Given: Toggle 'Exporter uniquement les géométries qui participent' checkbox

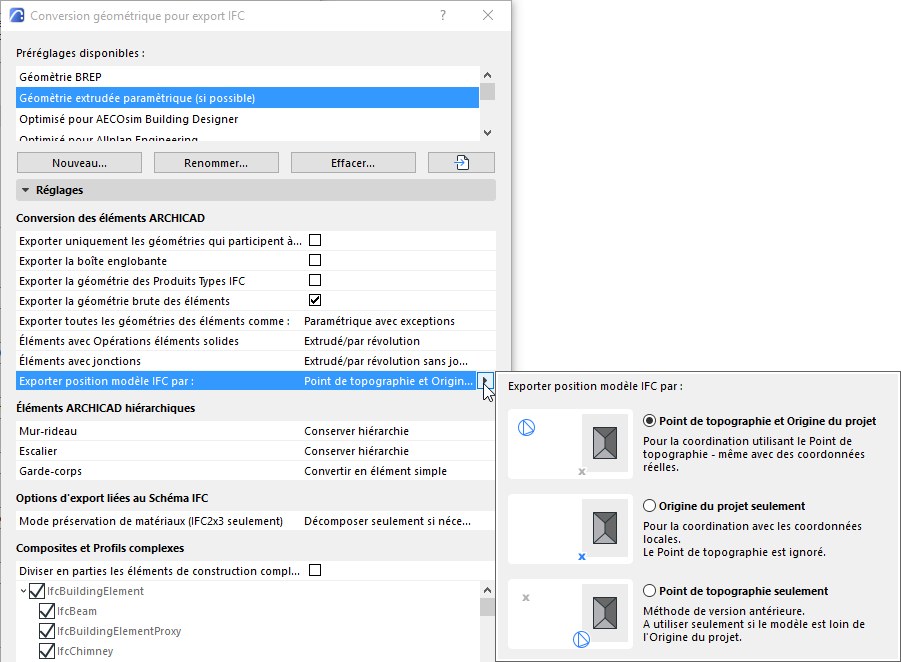Looking at the screenshot, I should pyautogui.click(x=315, y=240).
